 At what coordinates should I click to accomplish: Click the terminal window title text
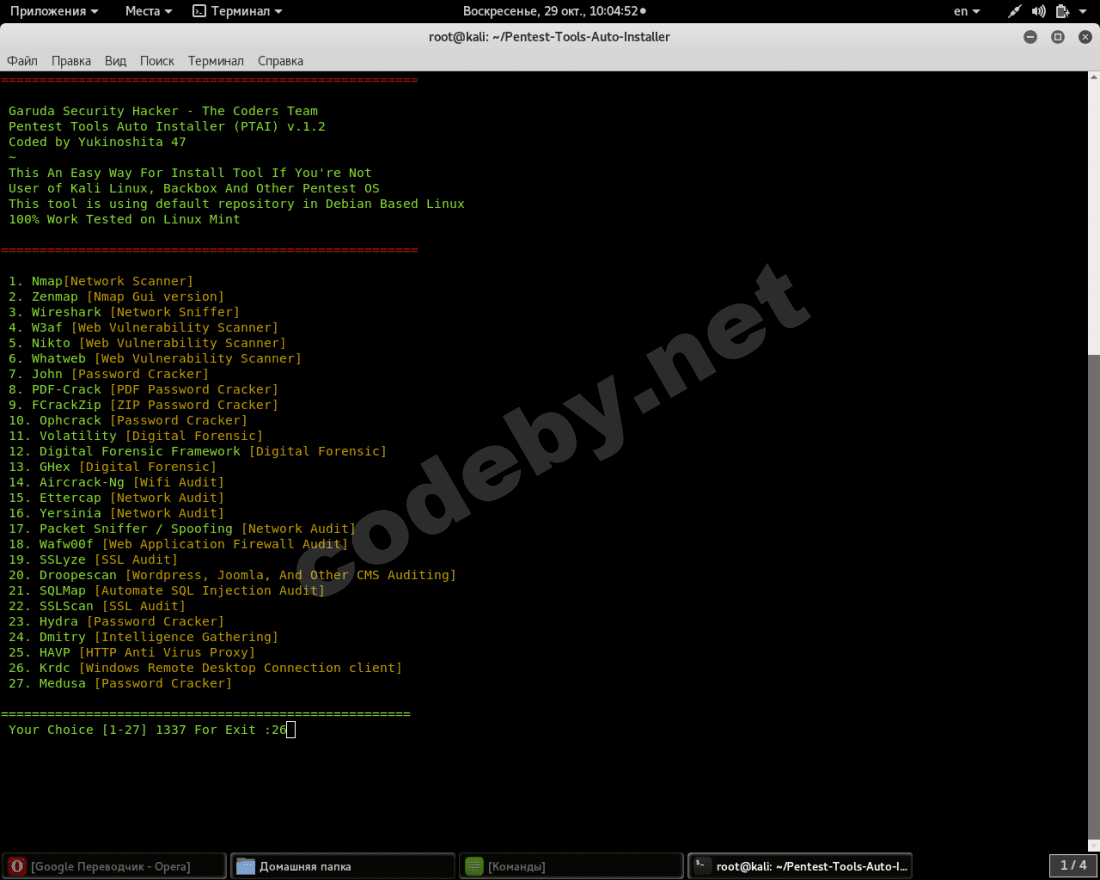tap(549, 36)
